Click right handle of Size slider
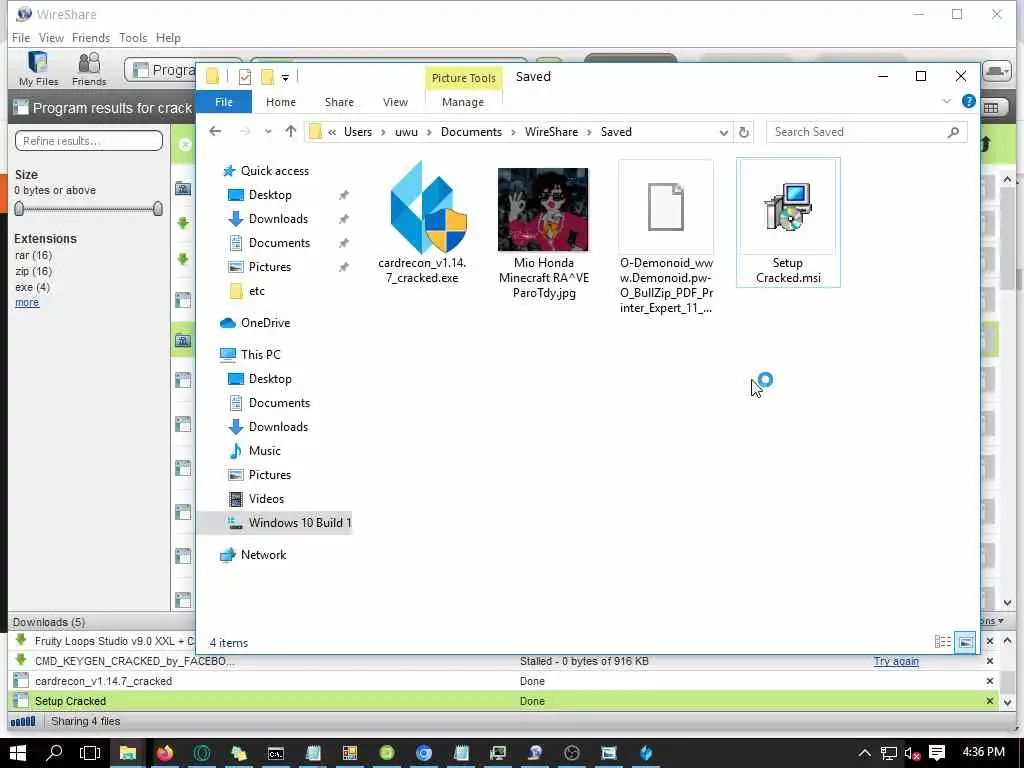Screen dimensions: 1024x768 coord(157,208)
